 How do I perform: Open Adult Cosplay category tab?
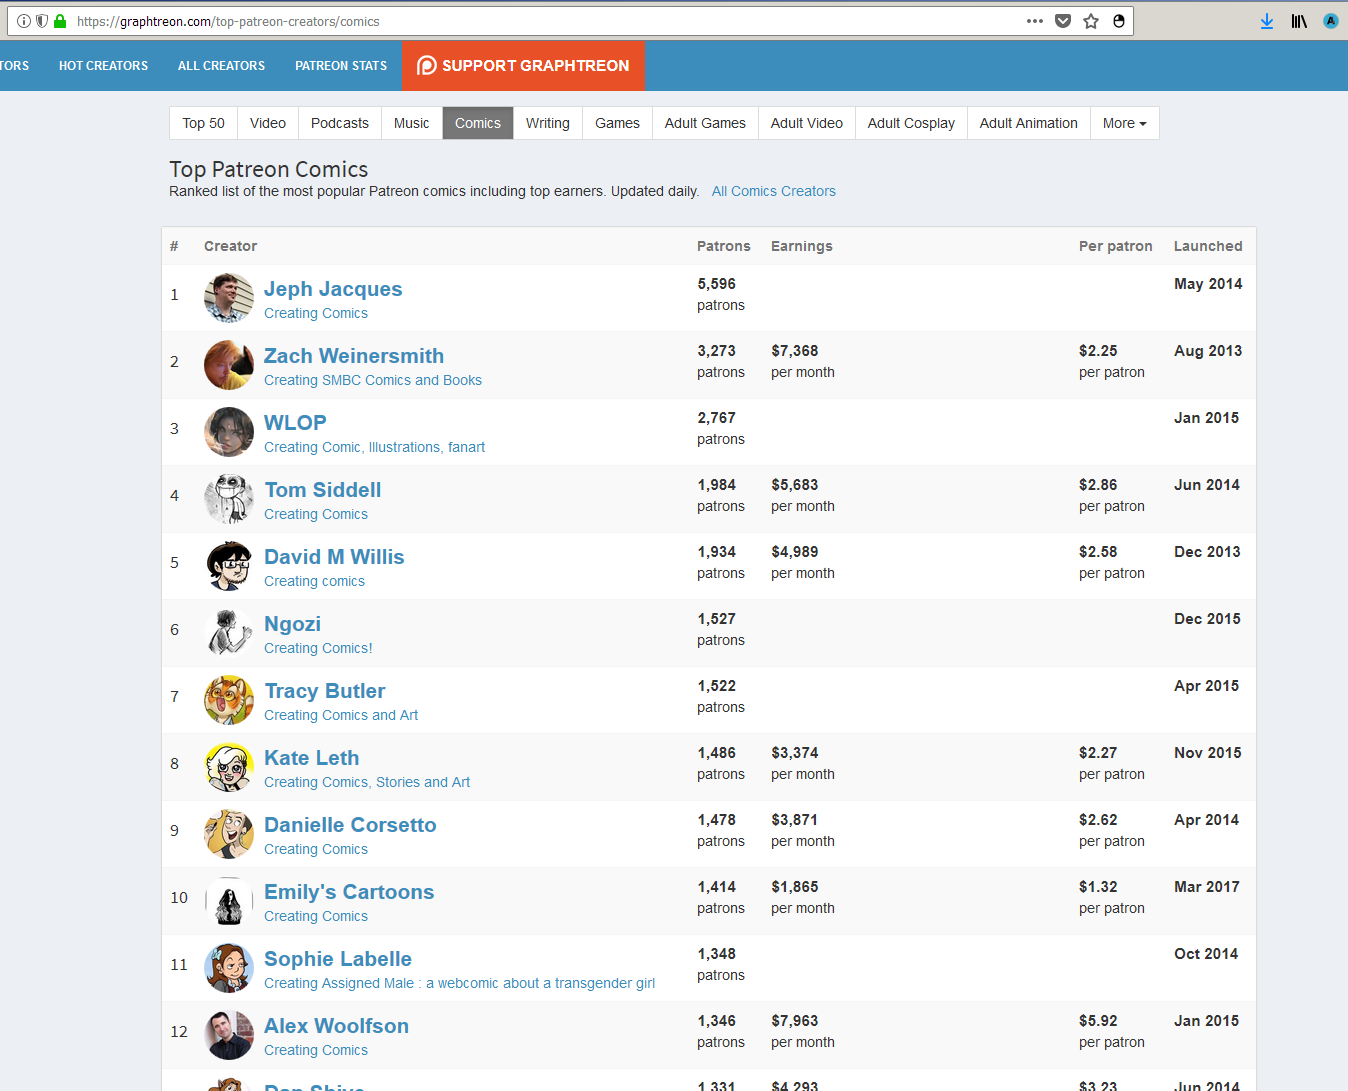911,123
